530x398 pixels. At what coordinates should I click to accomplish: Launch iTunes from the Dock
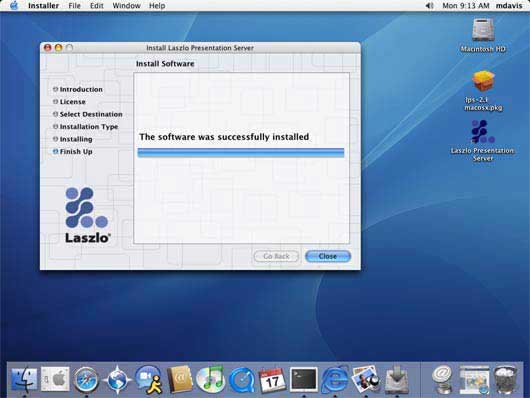(x=210, y=380)
